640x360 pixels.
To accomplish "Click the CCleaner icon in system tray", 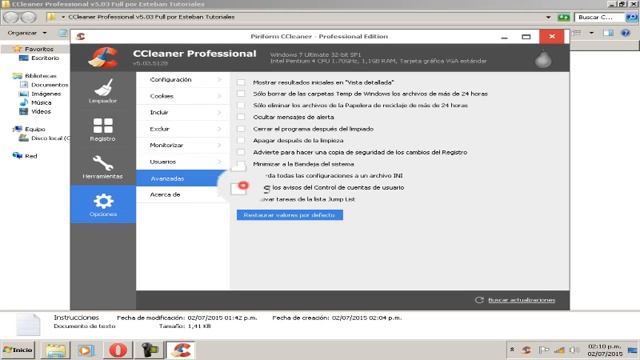I will coord(527,350).
